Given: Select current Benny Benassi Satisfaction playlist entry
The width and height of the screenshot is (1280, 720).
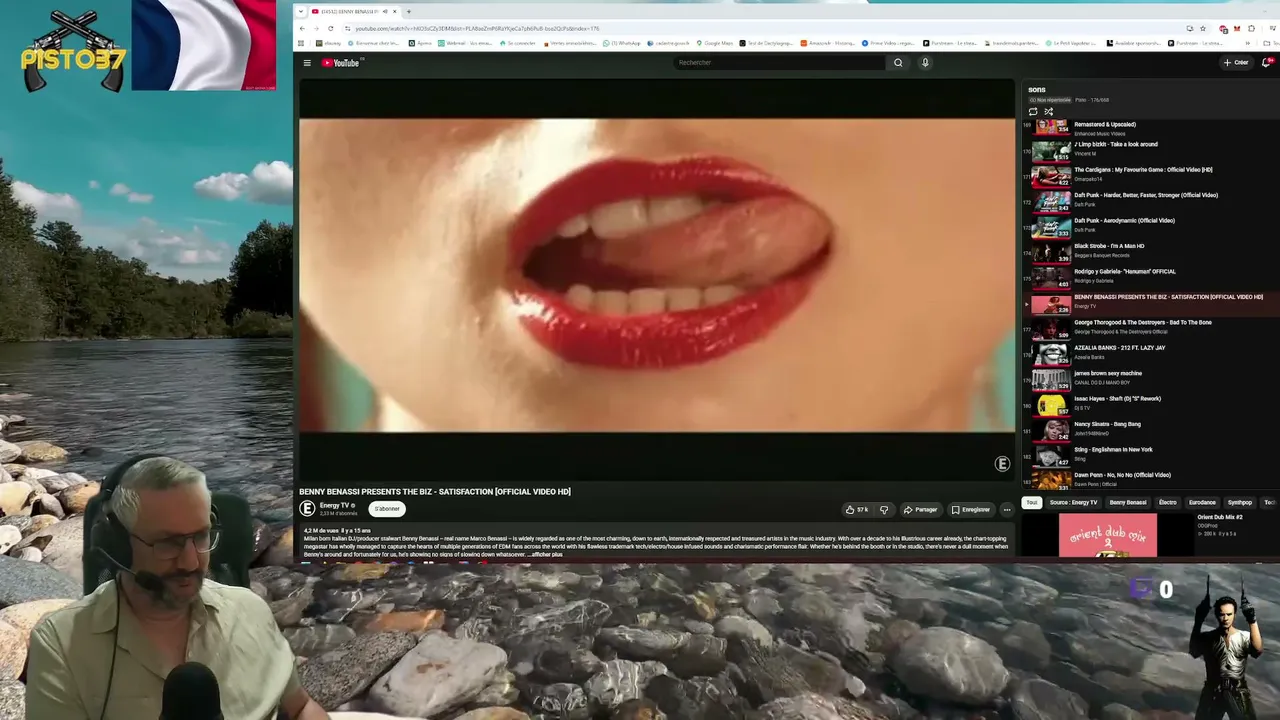Looking at the screenshot, I should 1150,302.
